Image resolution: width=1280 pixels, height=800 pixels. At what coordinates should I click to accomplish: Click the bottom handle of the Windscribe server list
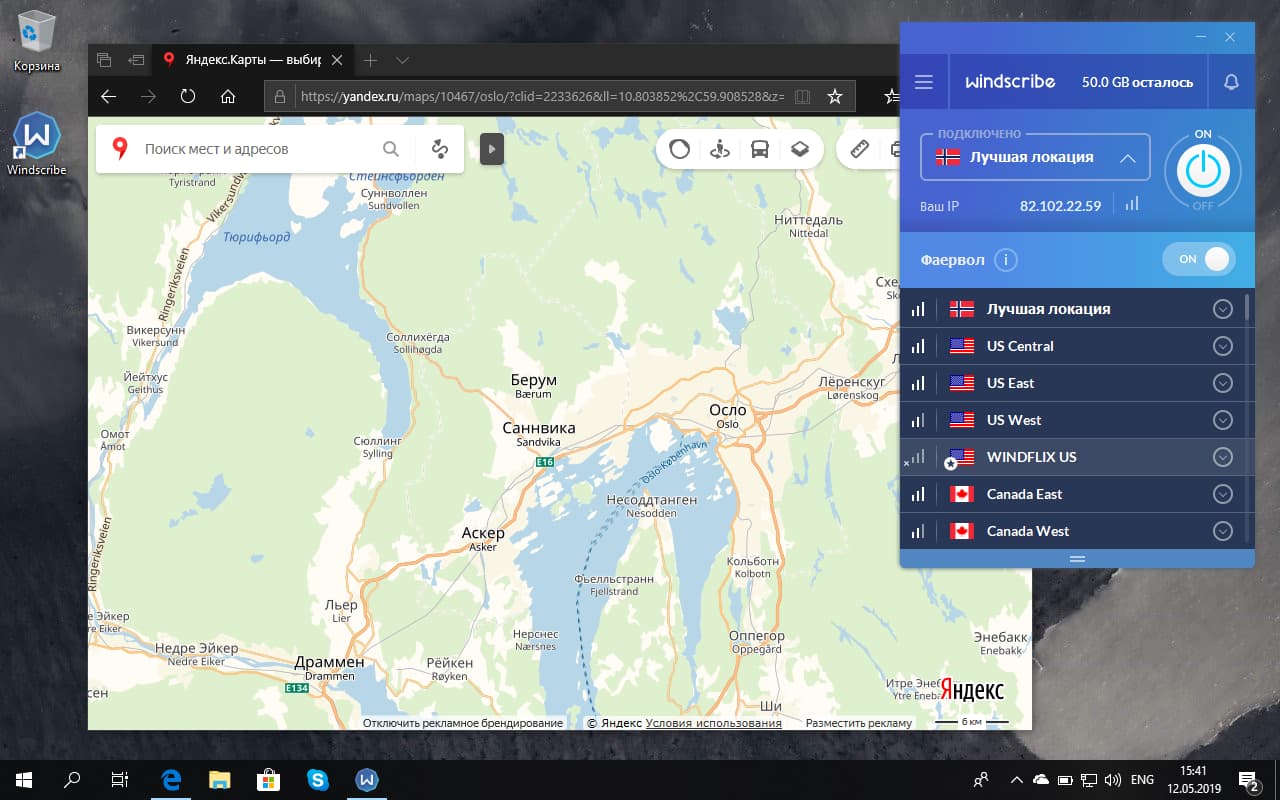[1077, 558]
